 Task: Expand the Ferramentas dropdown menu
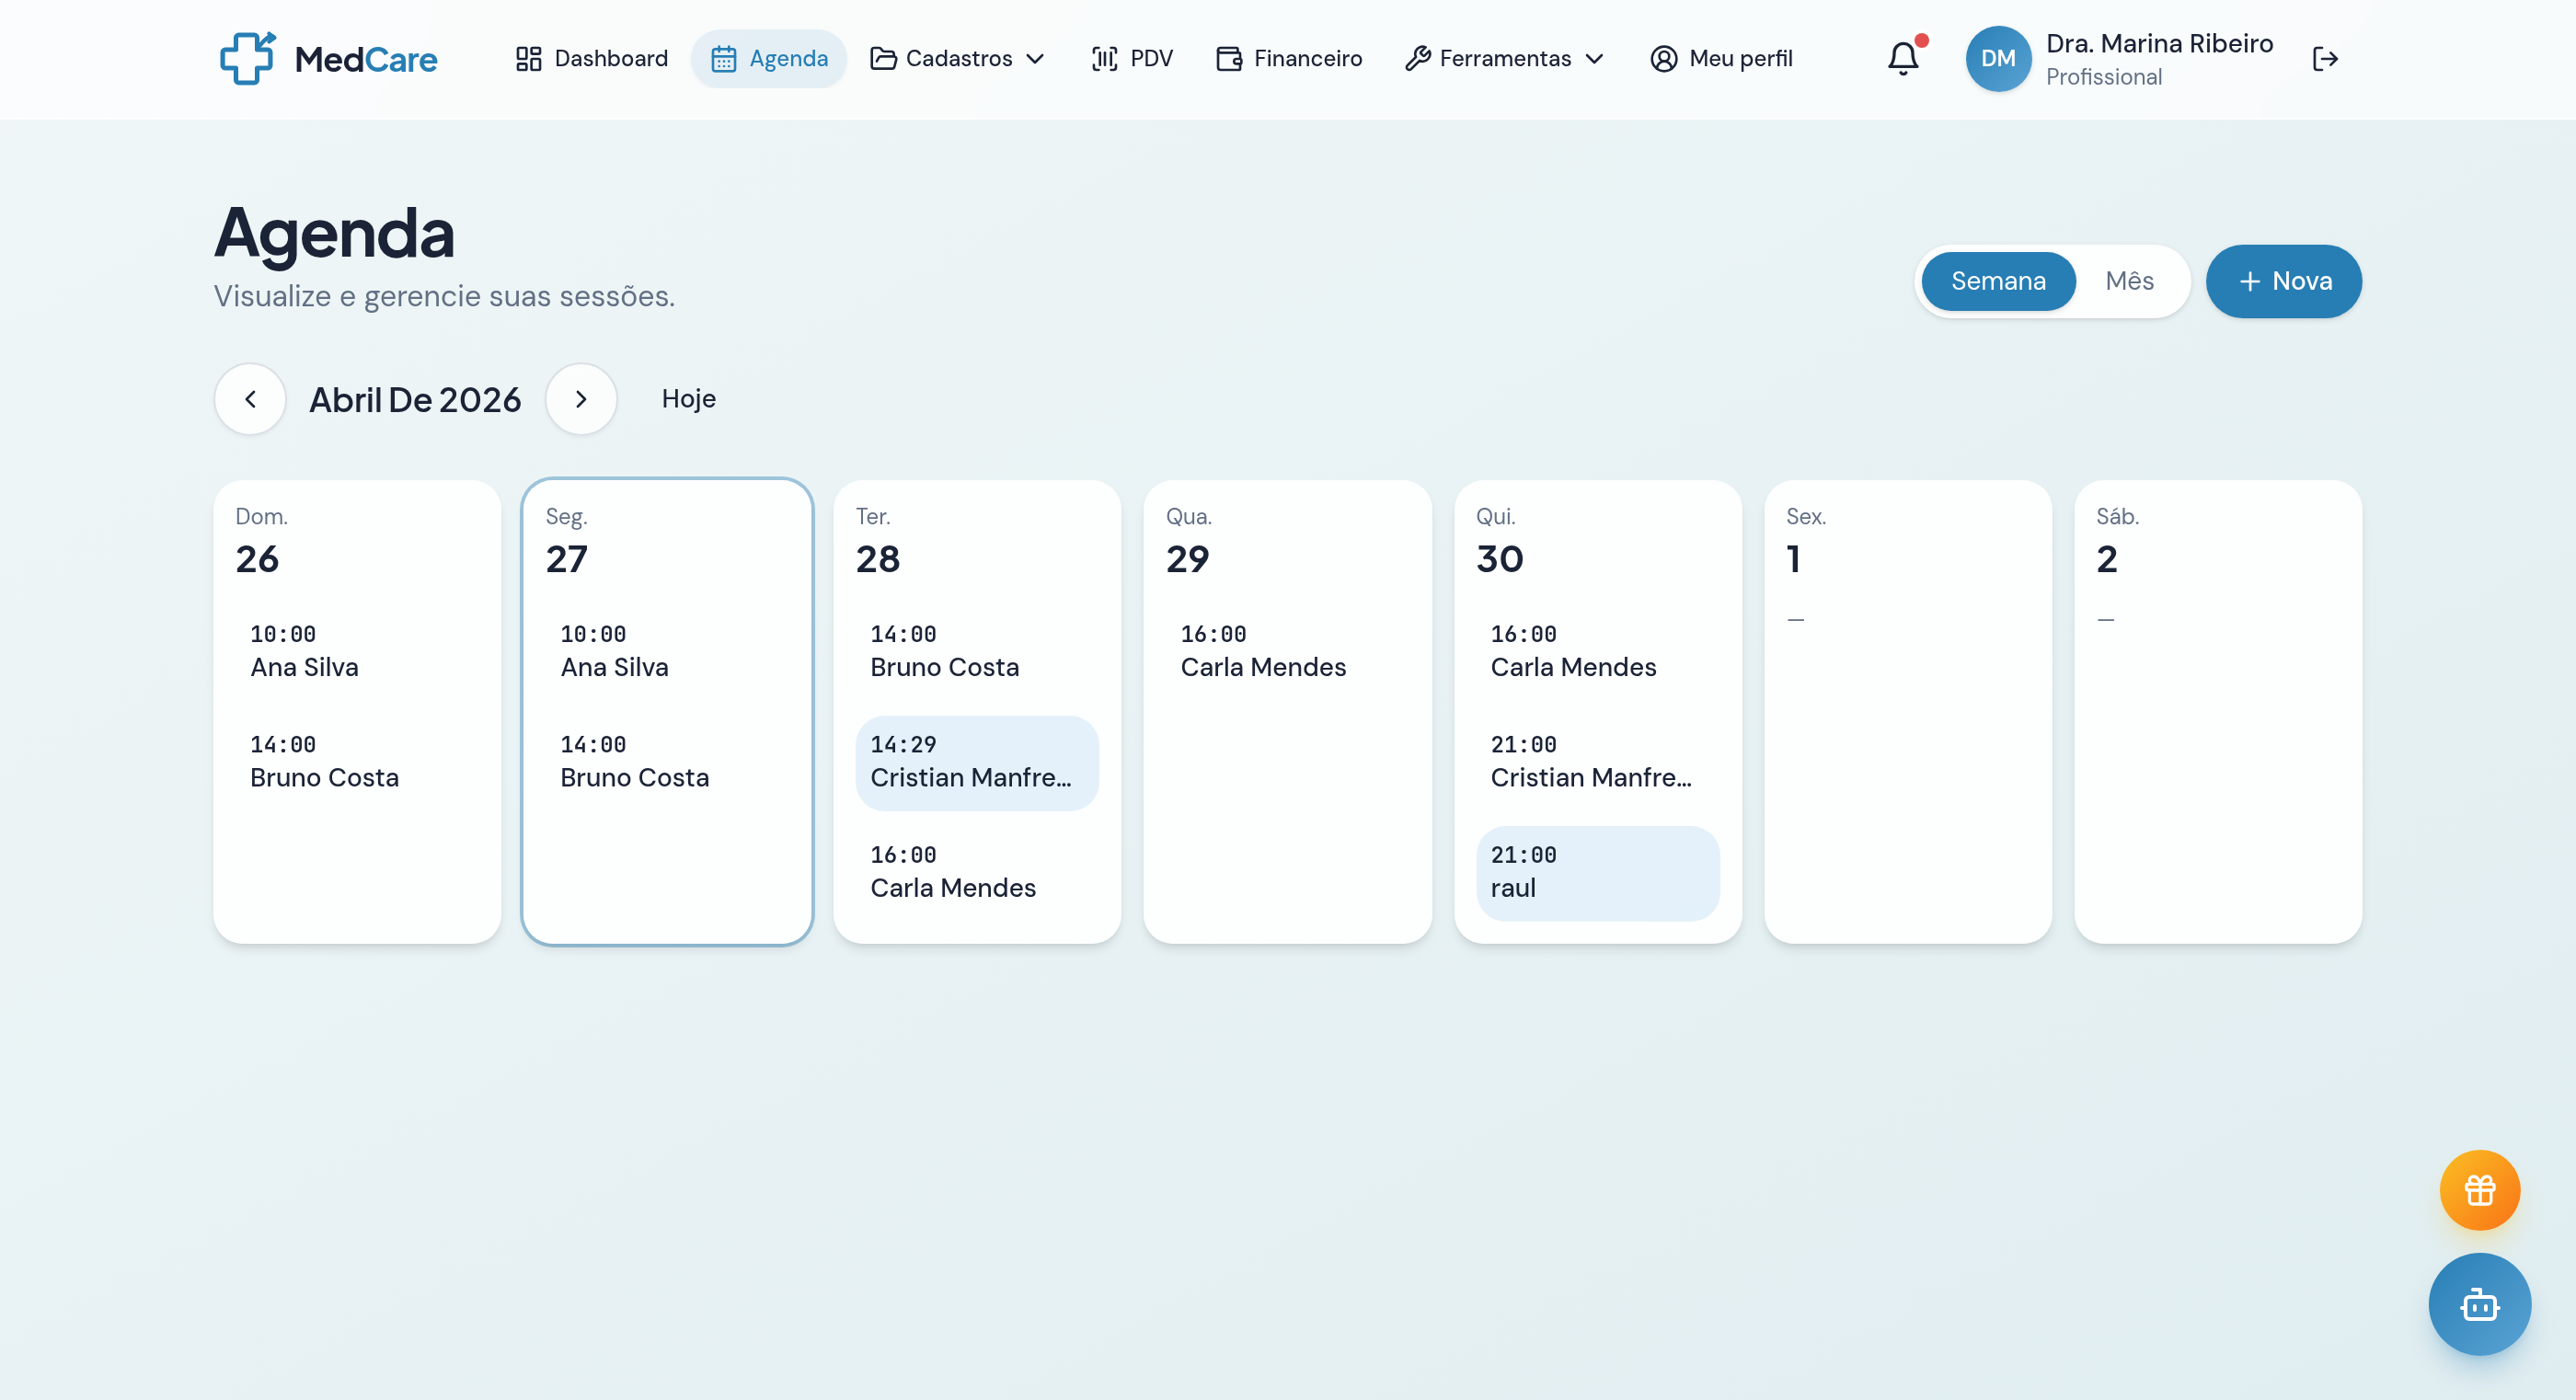coord(1504,58)
